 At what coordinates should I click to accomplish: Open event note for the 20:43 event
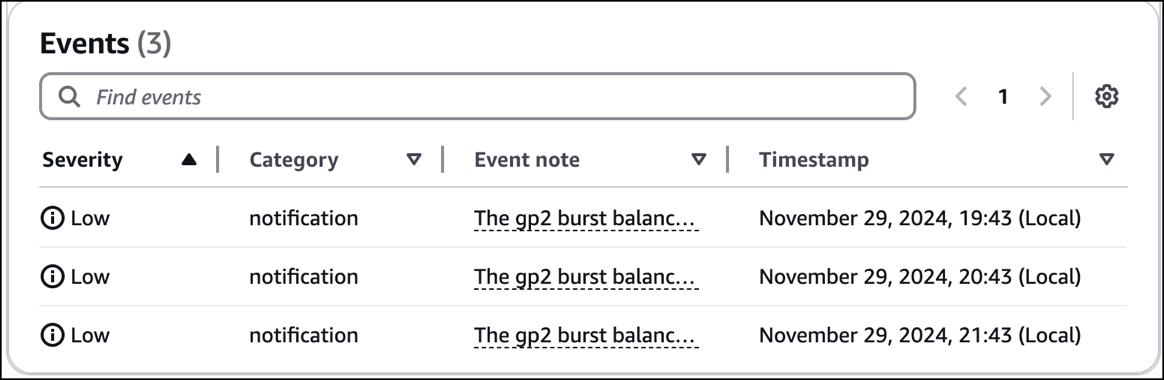click(586, 277)
